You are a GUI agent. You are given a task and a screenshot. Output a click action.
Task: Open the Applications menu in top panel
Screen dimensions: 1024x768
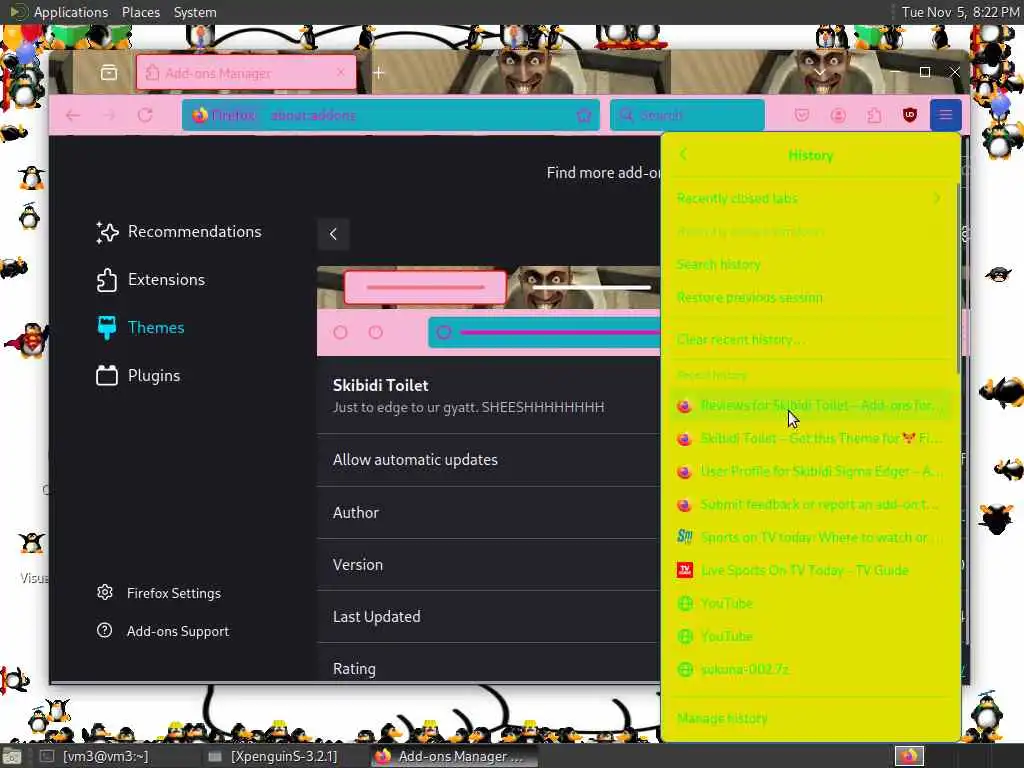click(x=71, y=12)
